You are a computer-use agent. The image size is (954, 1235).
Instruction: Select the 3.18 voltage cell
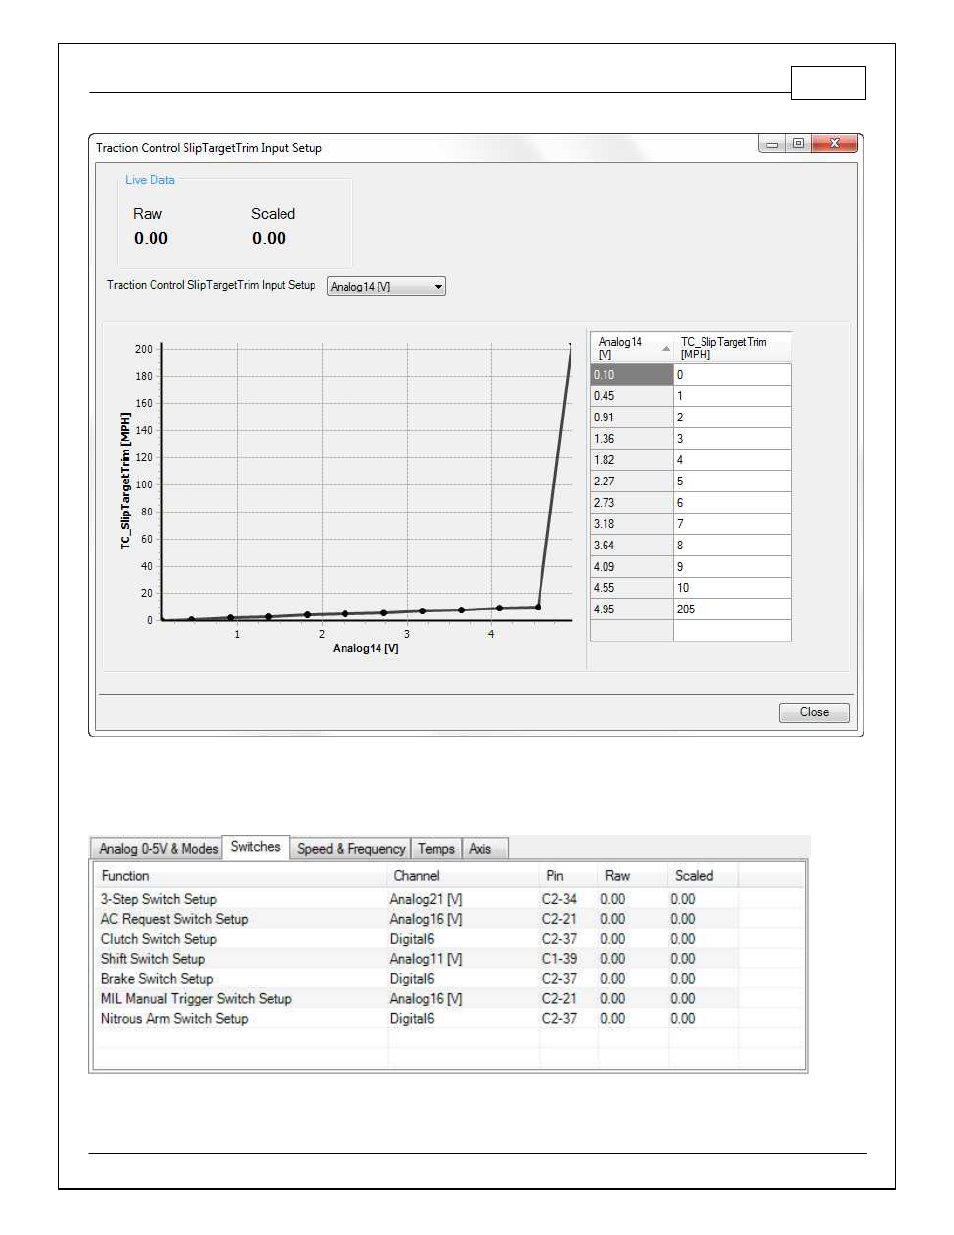(x=632, y=524)
